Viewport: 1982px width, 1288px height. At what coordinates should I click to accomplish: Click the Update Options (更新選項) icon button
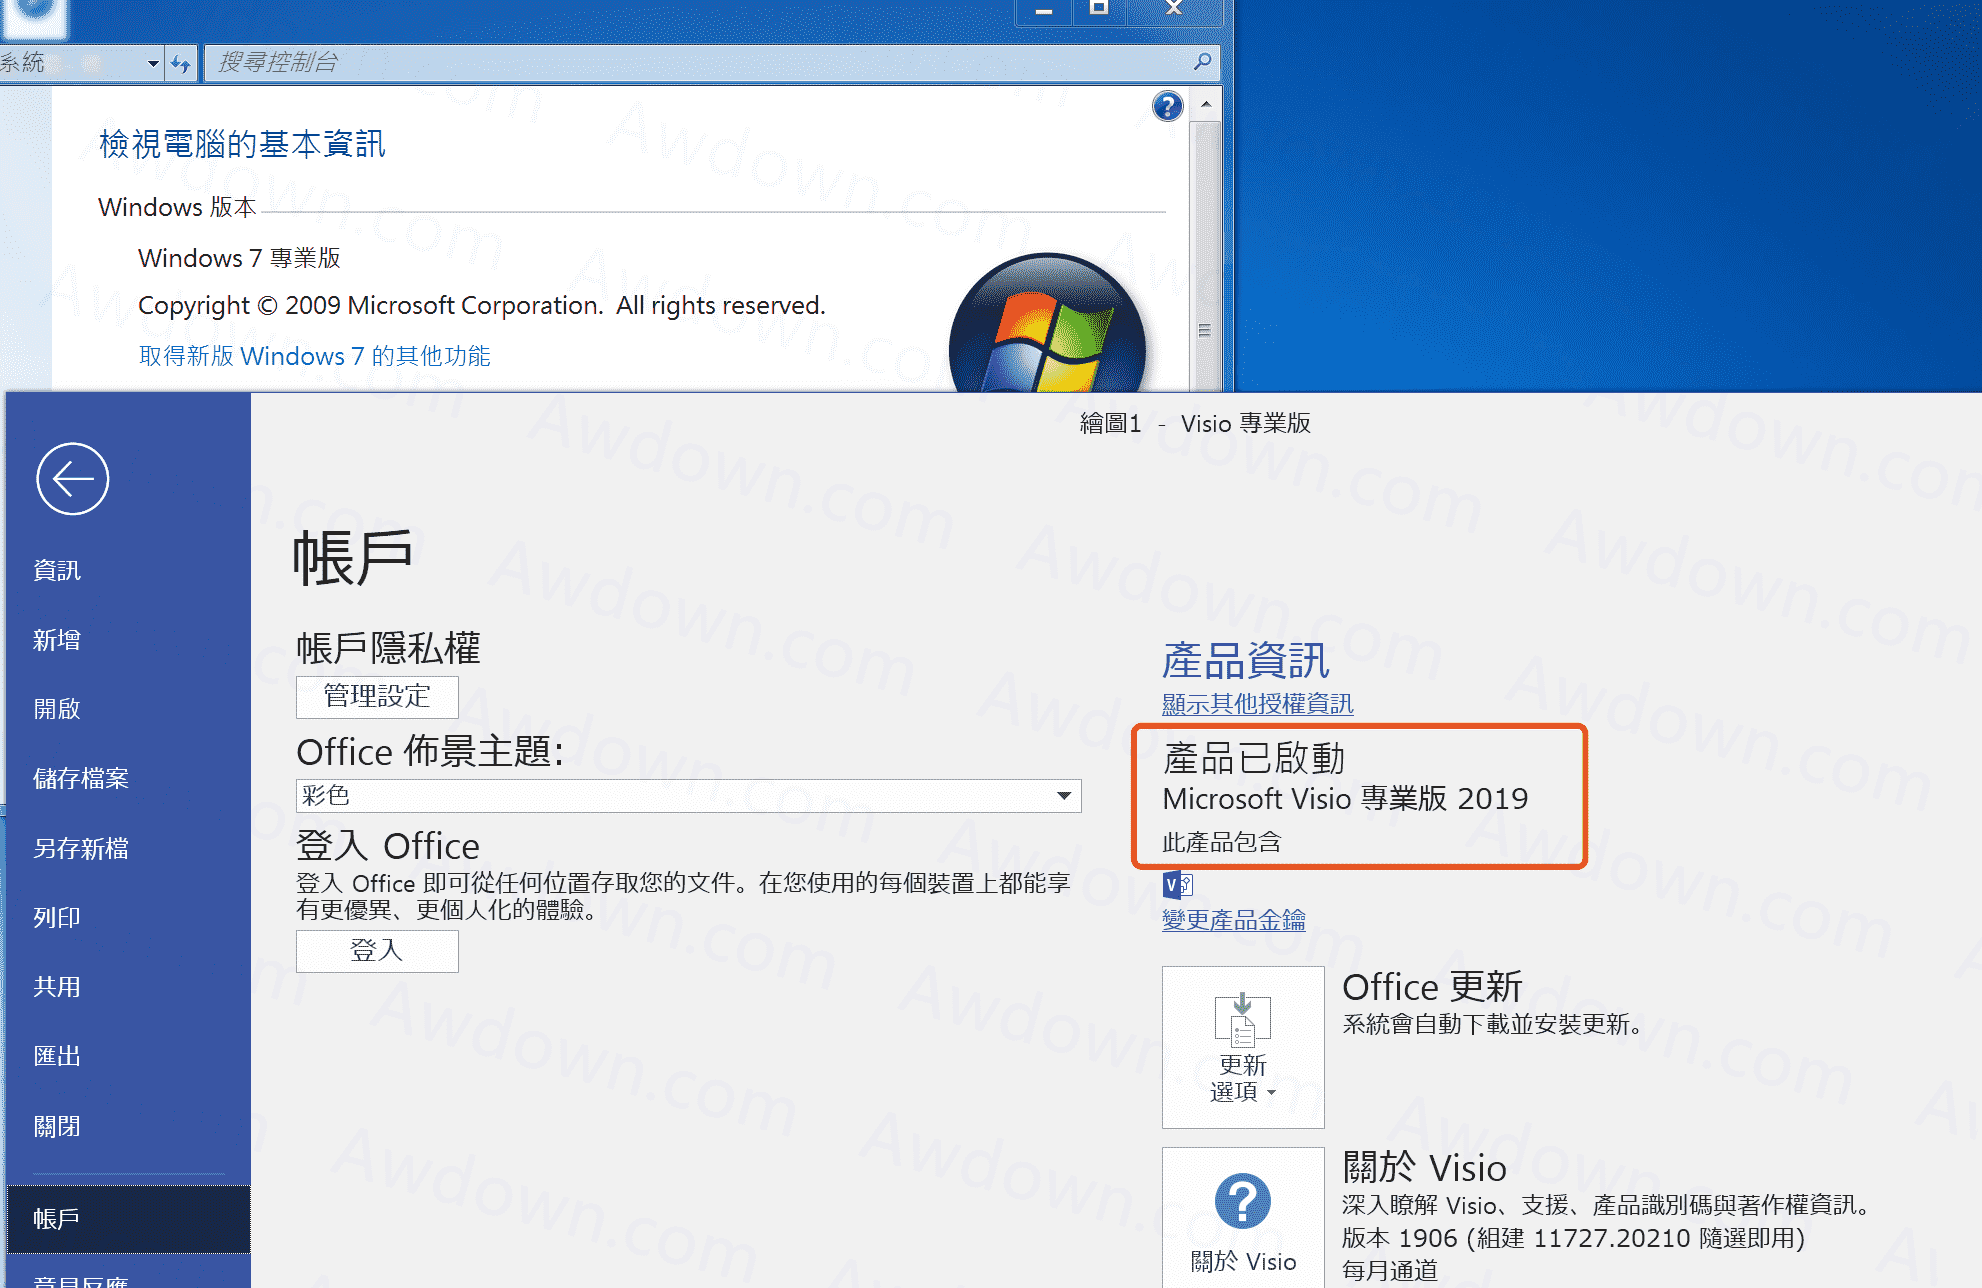pos(1242,1047)
